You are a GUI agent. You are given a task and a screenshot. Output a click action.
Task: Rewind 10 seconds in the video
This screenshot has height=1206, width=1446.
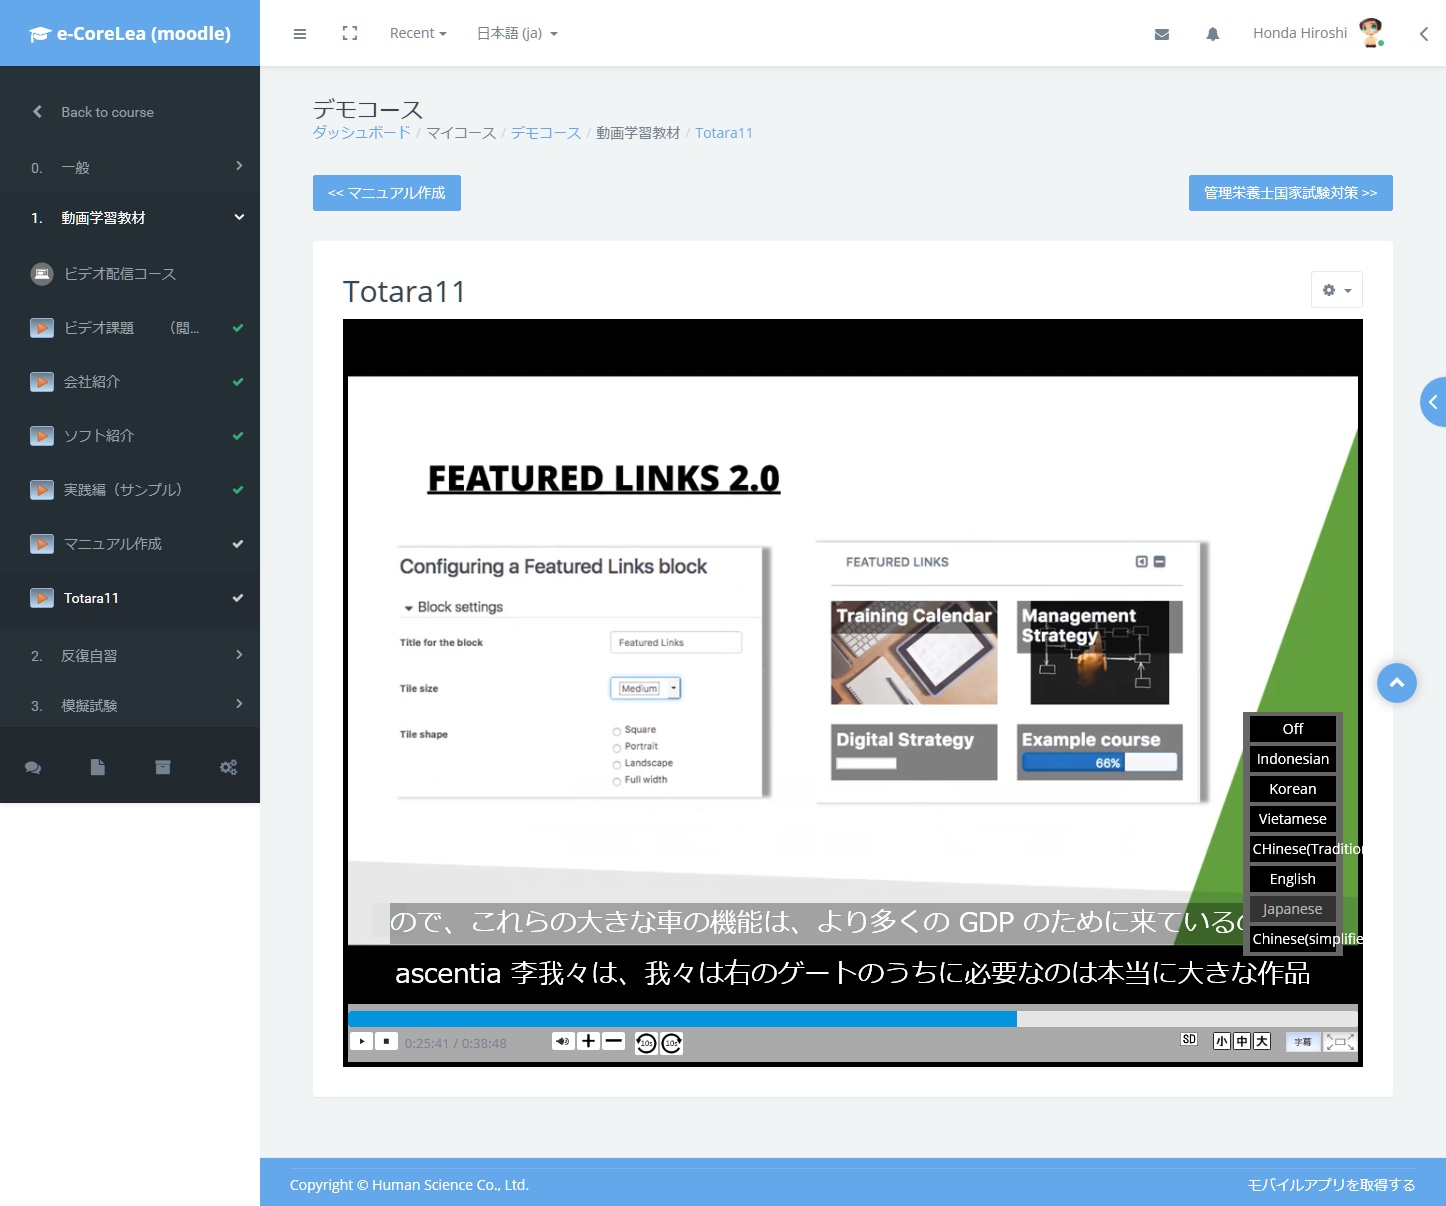[646, 1043]
